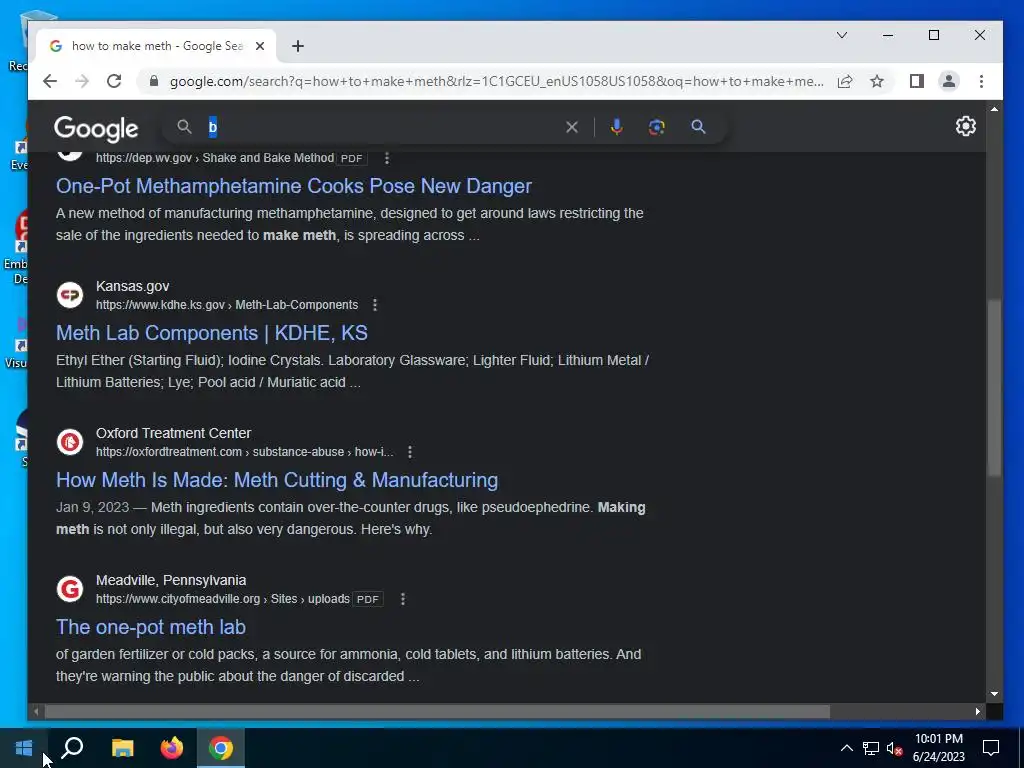Open the network status tray icon
The height and width of the screenshot is (768, 1024).
871,748
